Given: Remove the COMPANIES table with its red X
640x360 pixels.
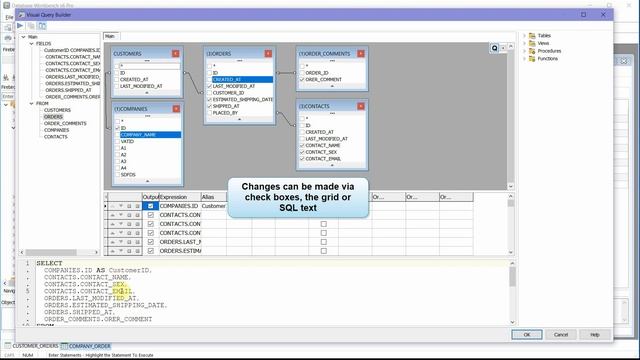Looking at the screenshot, I should tap(176, 109).
